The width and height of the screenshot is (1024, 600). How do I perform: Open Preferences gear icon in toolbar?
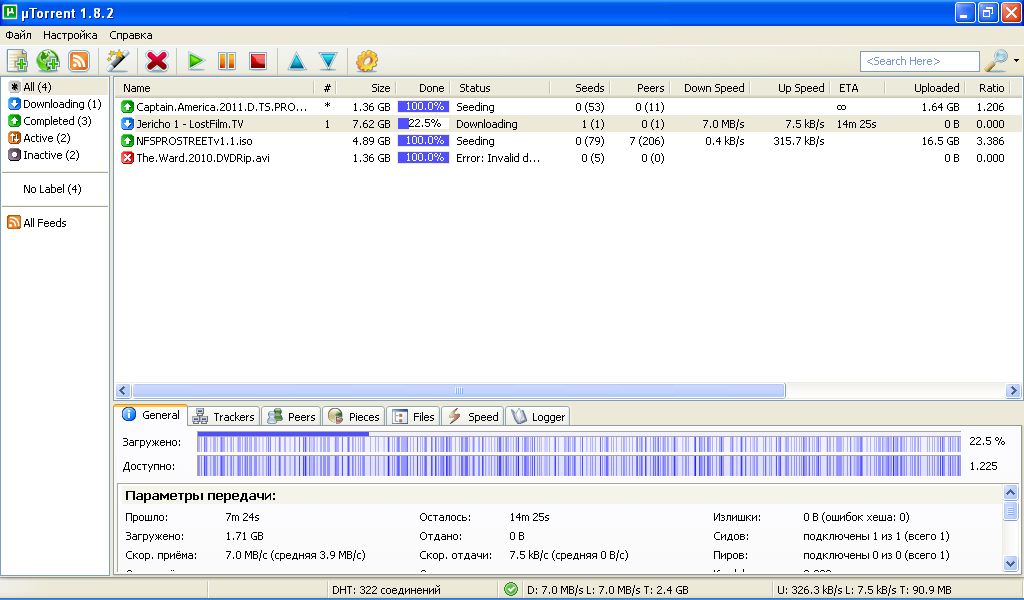click(x=366, y=61)
